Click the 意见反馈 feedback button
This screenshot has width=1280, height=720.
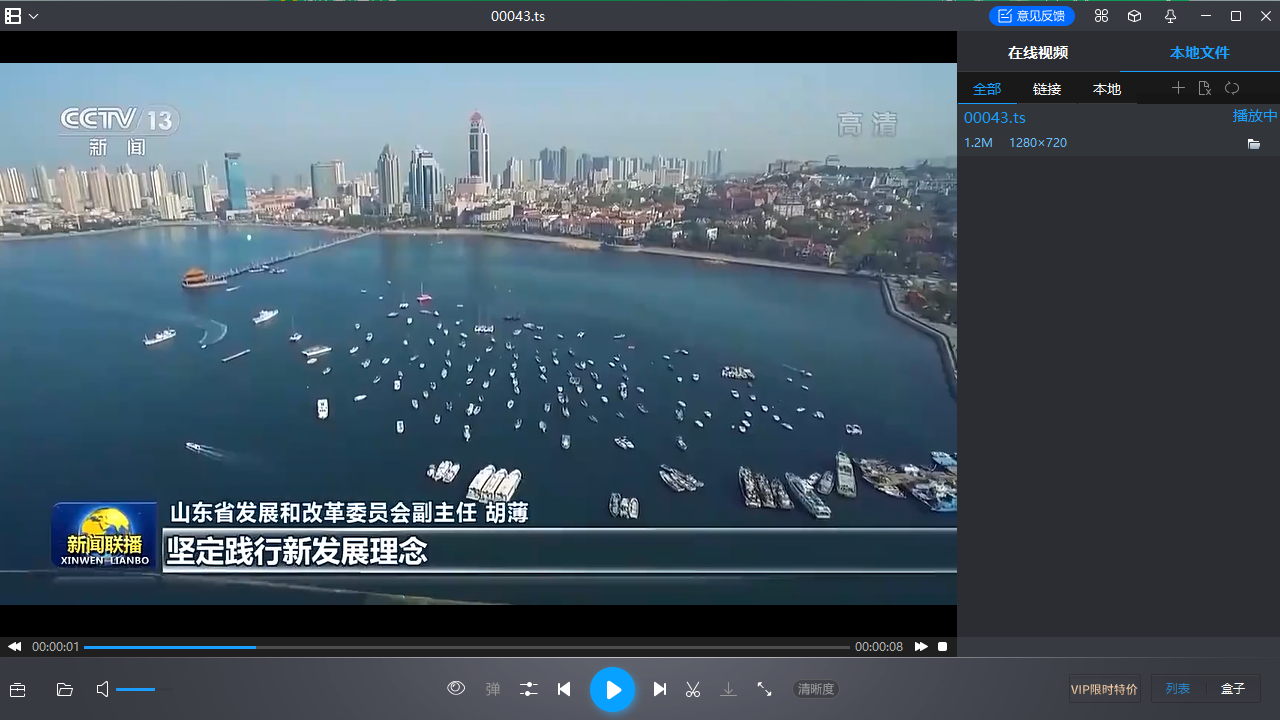(x=1032, y=15)
